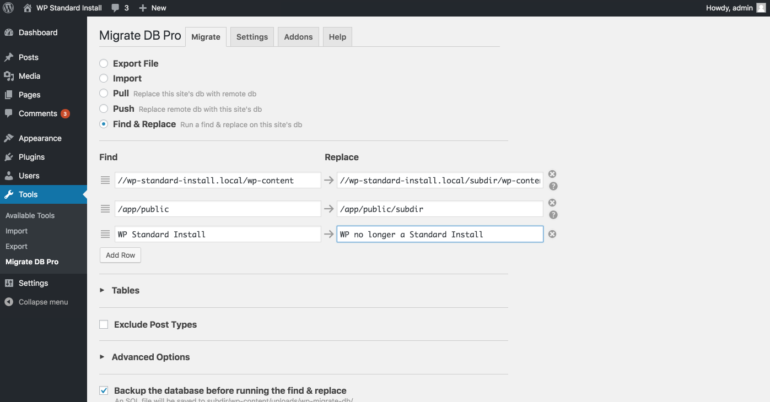Open the Plugins sidebar menu
The image size is (770, 402).
coord(31,157)
